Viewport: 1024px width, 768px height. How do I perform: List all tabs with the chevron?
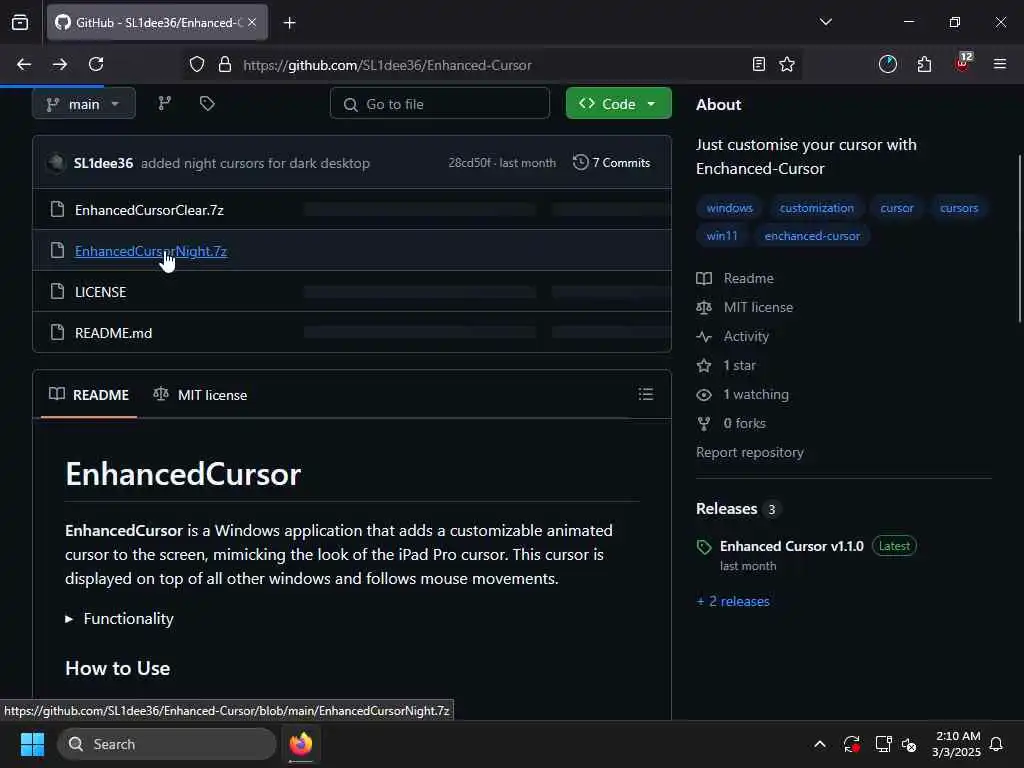(825, 22)
